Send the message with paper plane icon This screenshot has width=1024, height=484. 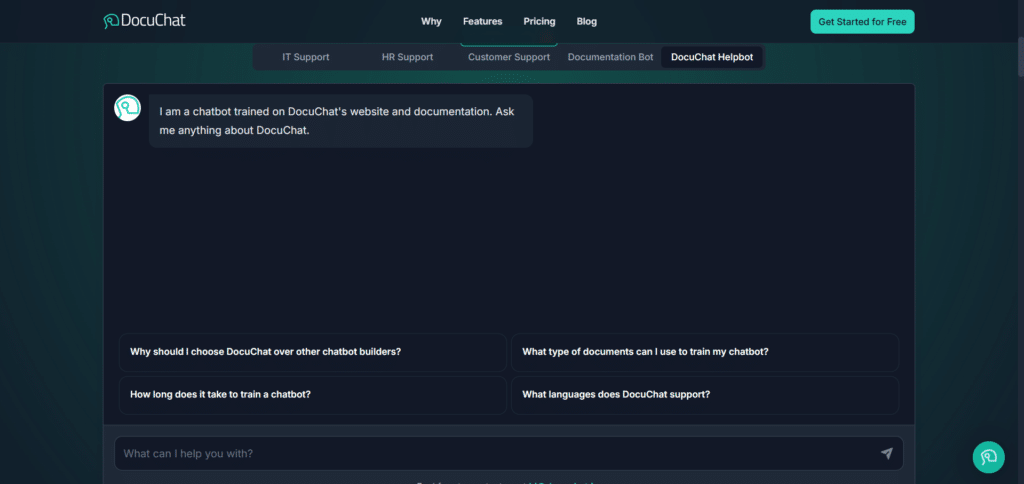(886, 453)
